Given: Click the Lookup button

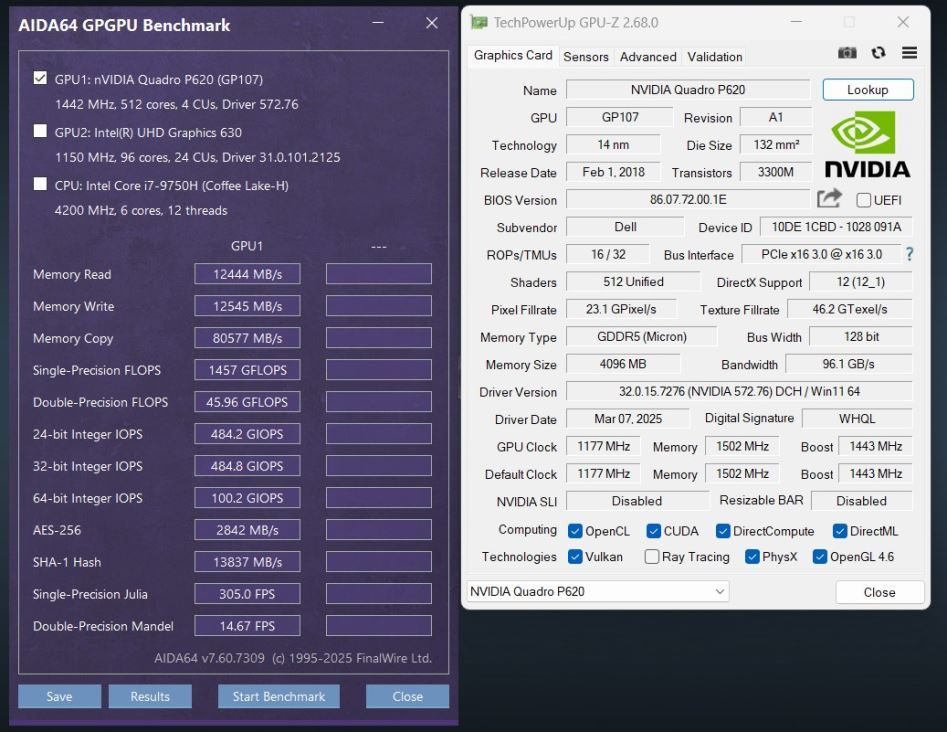Looking at the screenshot, I should pos(867,90).
